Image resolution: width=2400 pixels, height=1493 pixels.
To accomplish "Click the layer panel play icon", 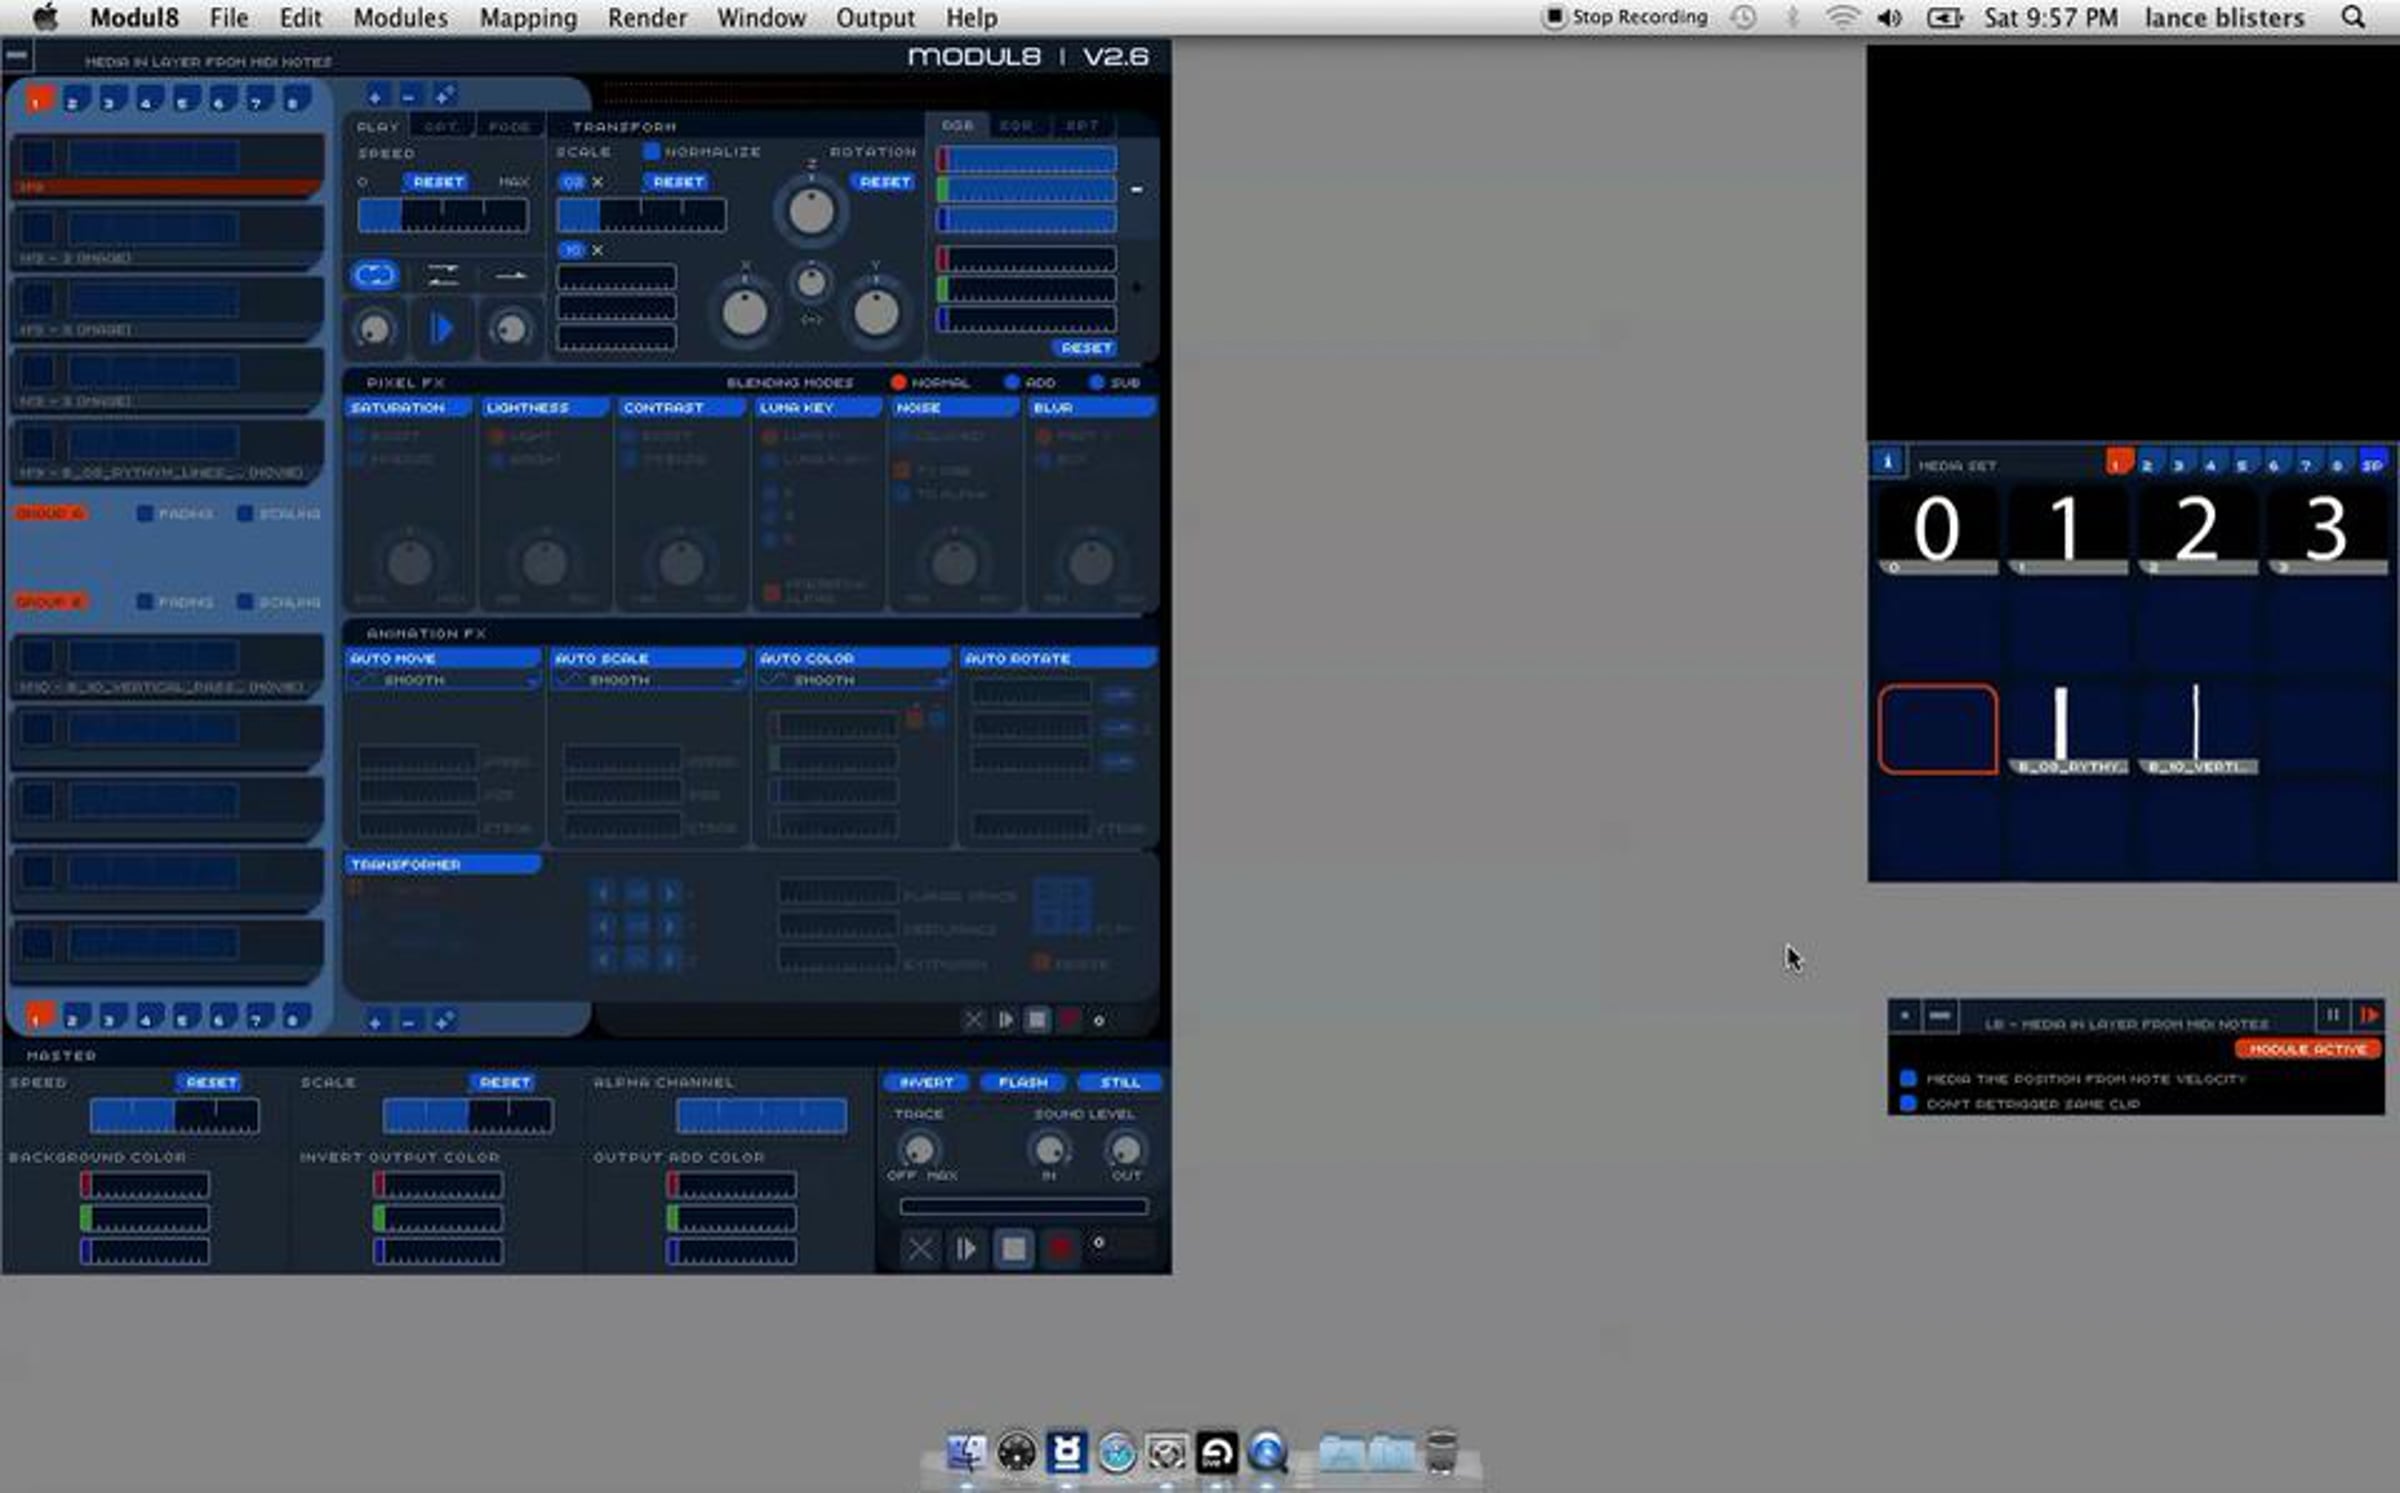I will pos(1005,1020).
